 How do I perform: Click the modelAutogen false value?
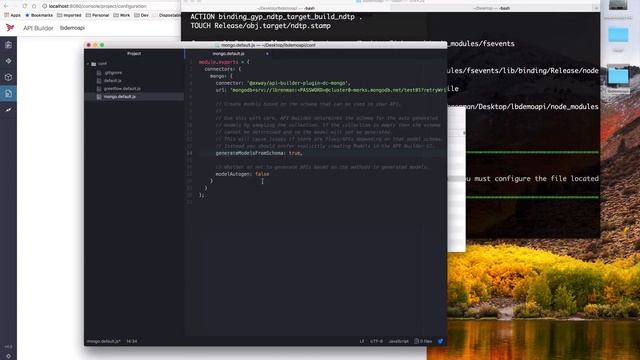(262, 174)
